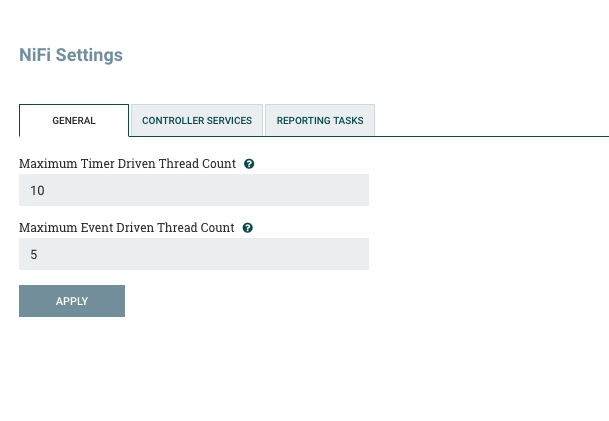Show reporting tasks via its tab

coord(320,120)
